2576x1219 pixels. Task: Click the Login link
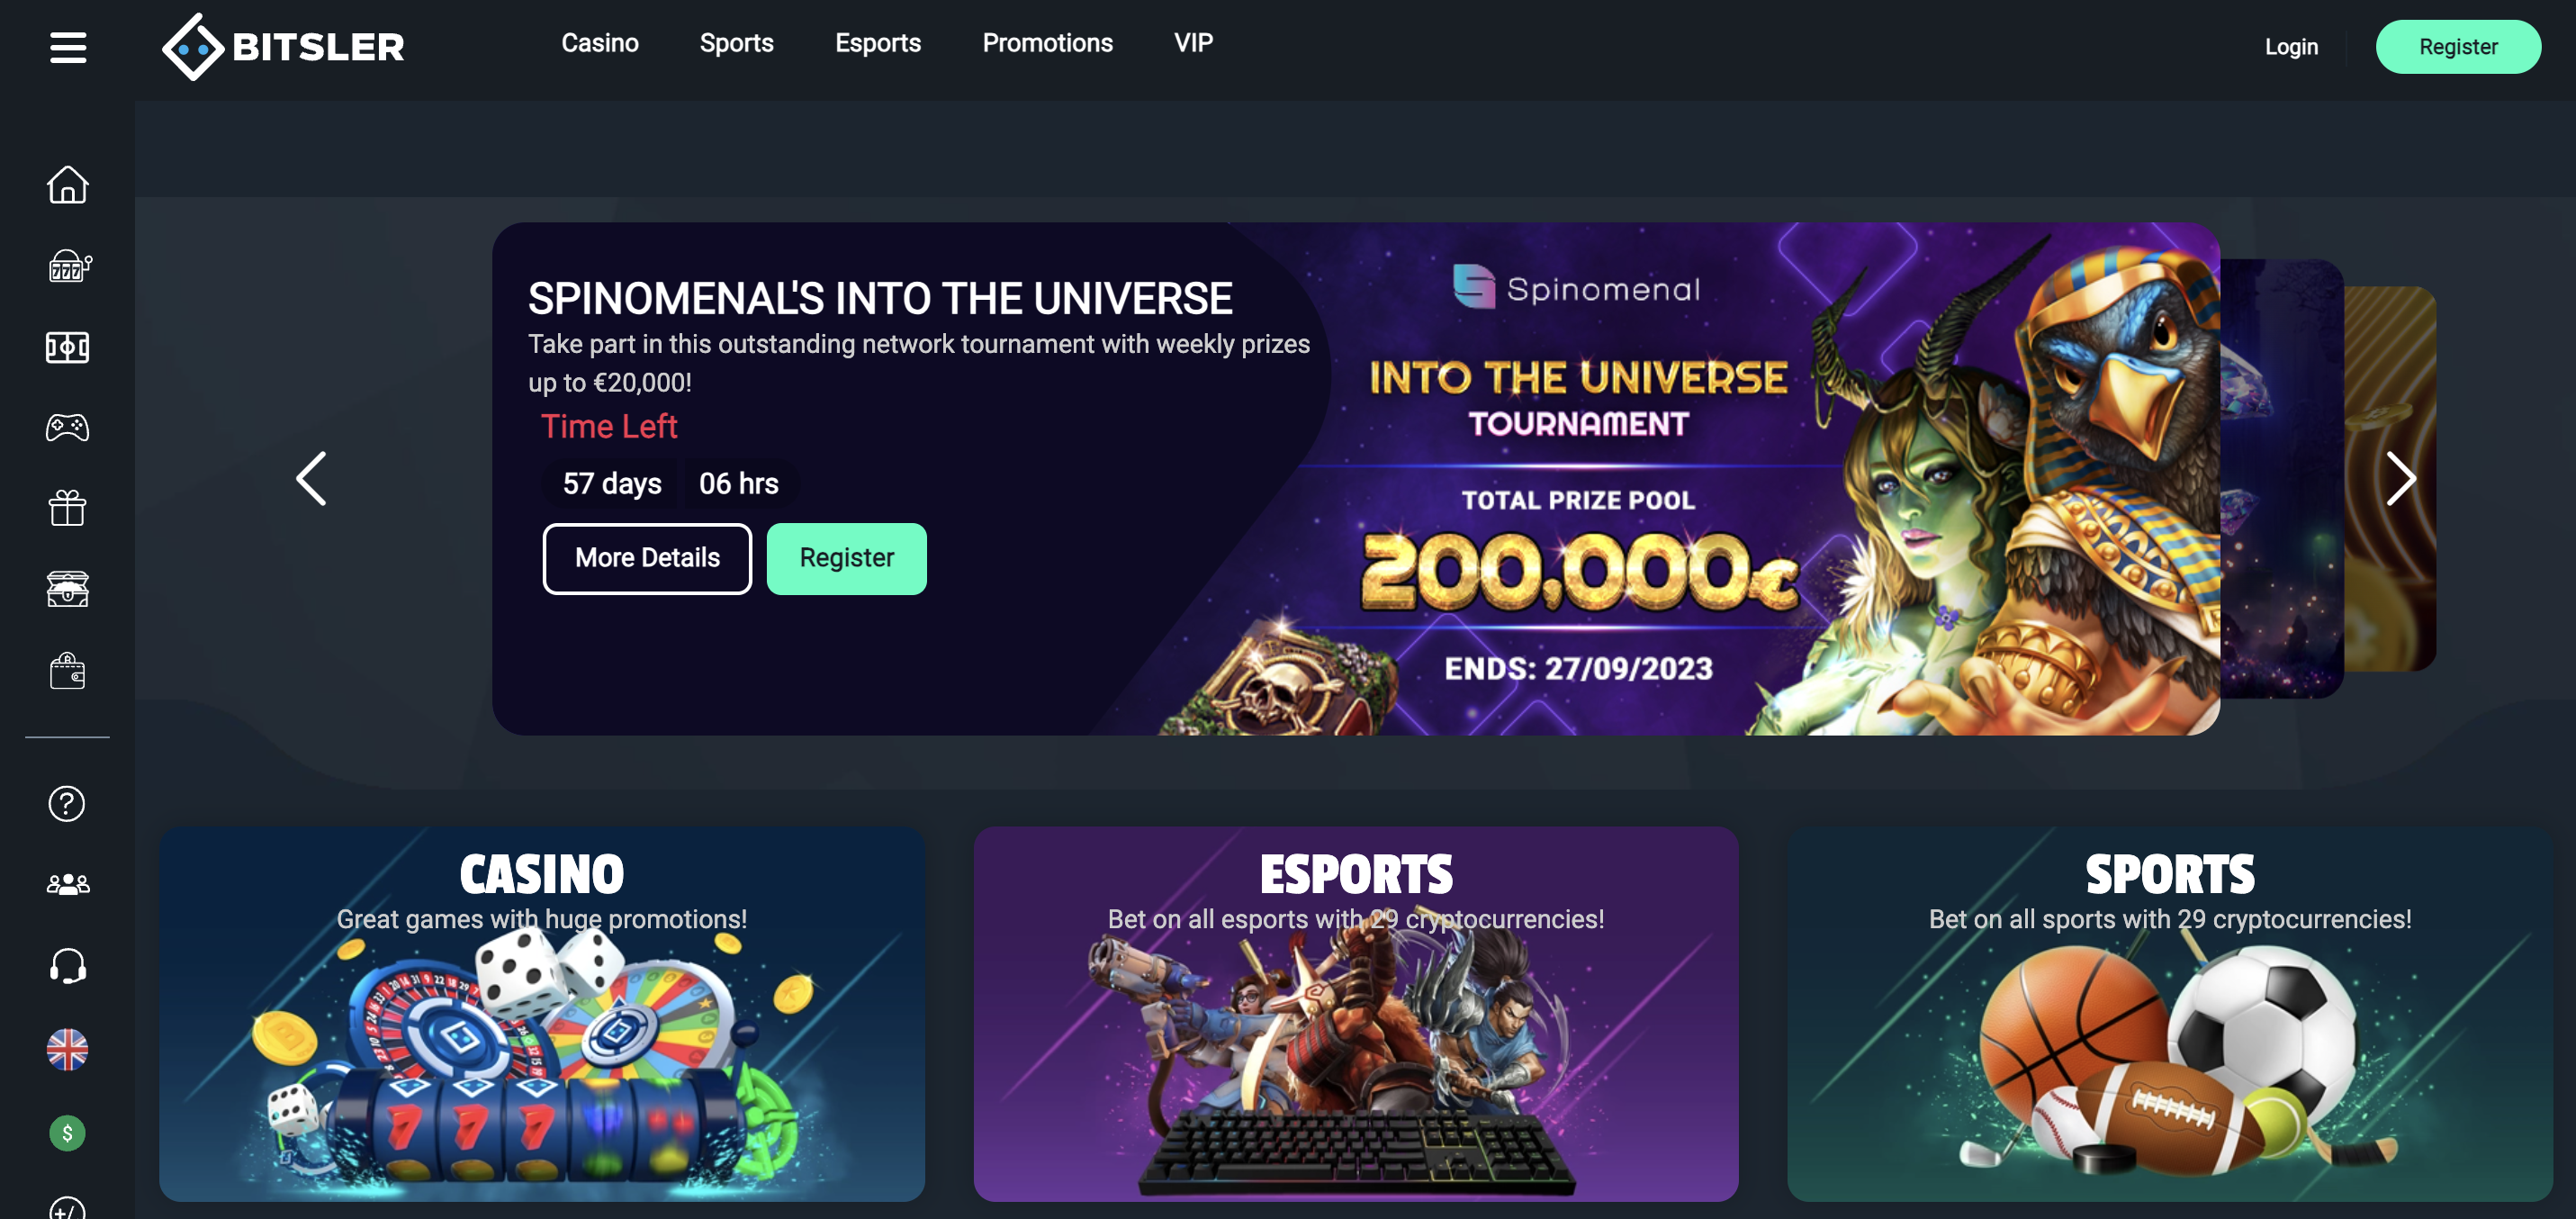pos(2291,47)
